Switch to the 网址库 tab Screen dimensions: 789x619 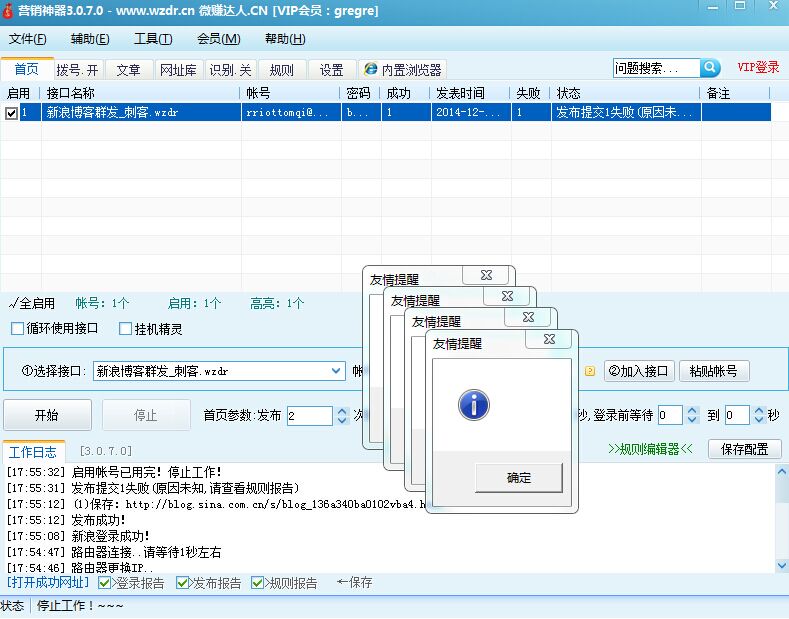(x=178, y=70)
